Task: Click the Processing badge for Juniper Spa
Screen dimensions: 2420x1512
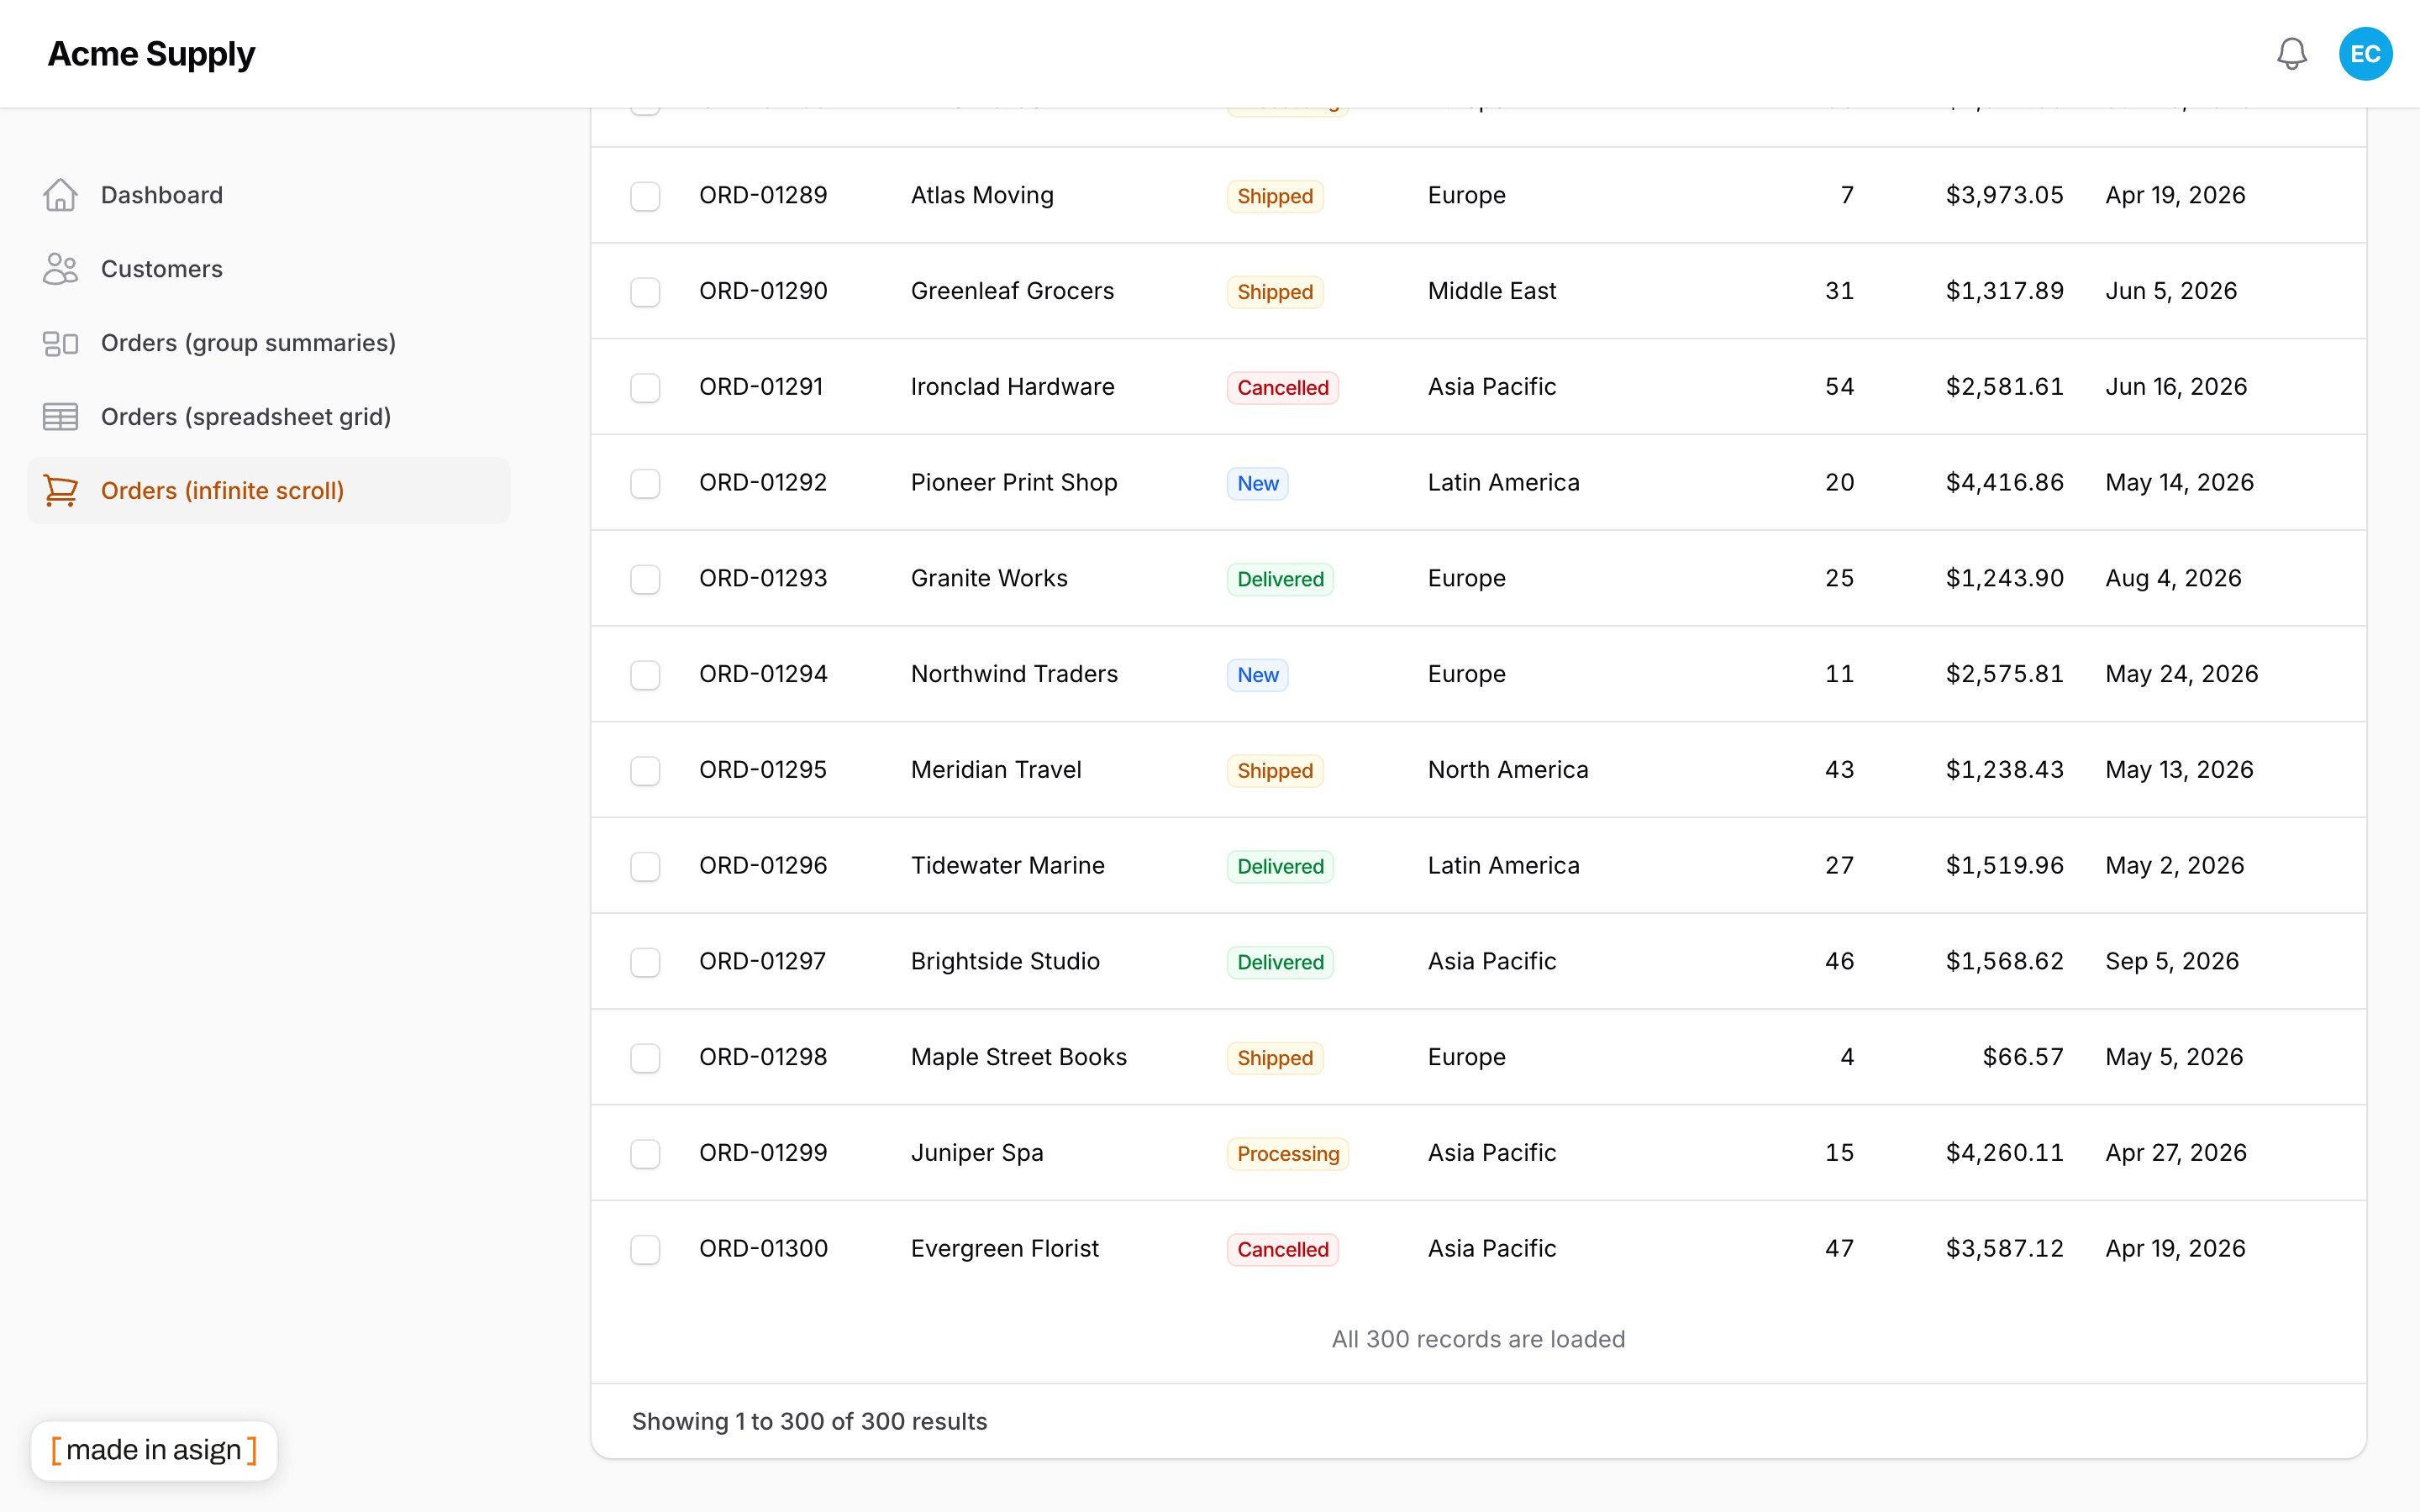Action: [x=1288, y=1154]
